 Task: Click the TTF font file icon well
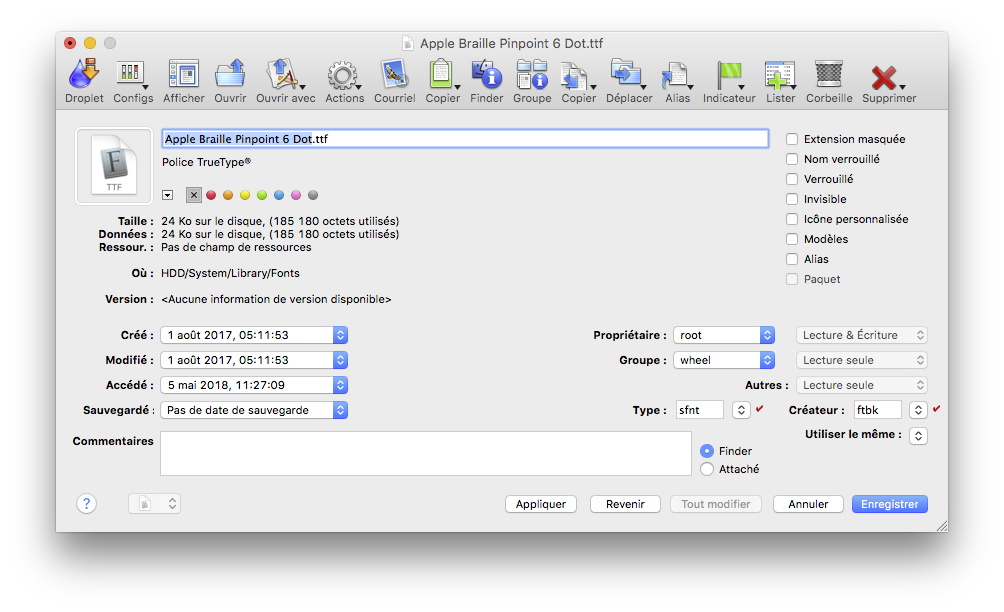pyautogui.click(x=114, y=166)
